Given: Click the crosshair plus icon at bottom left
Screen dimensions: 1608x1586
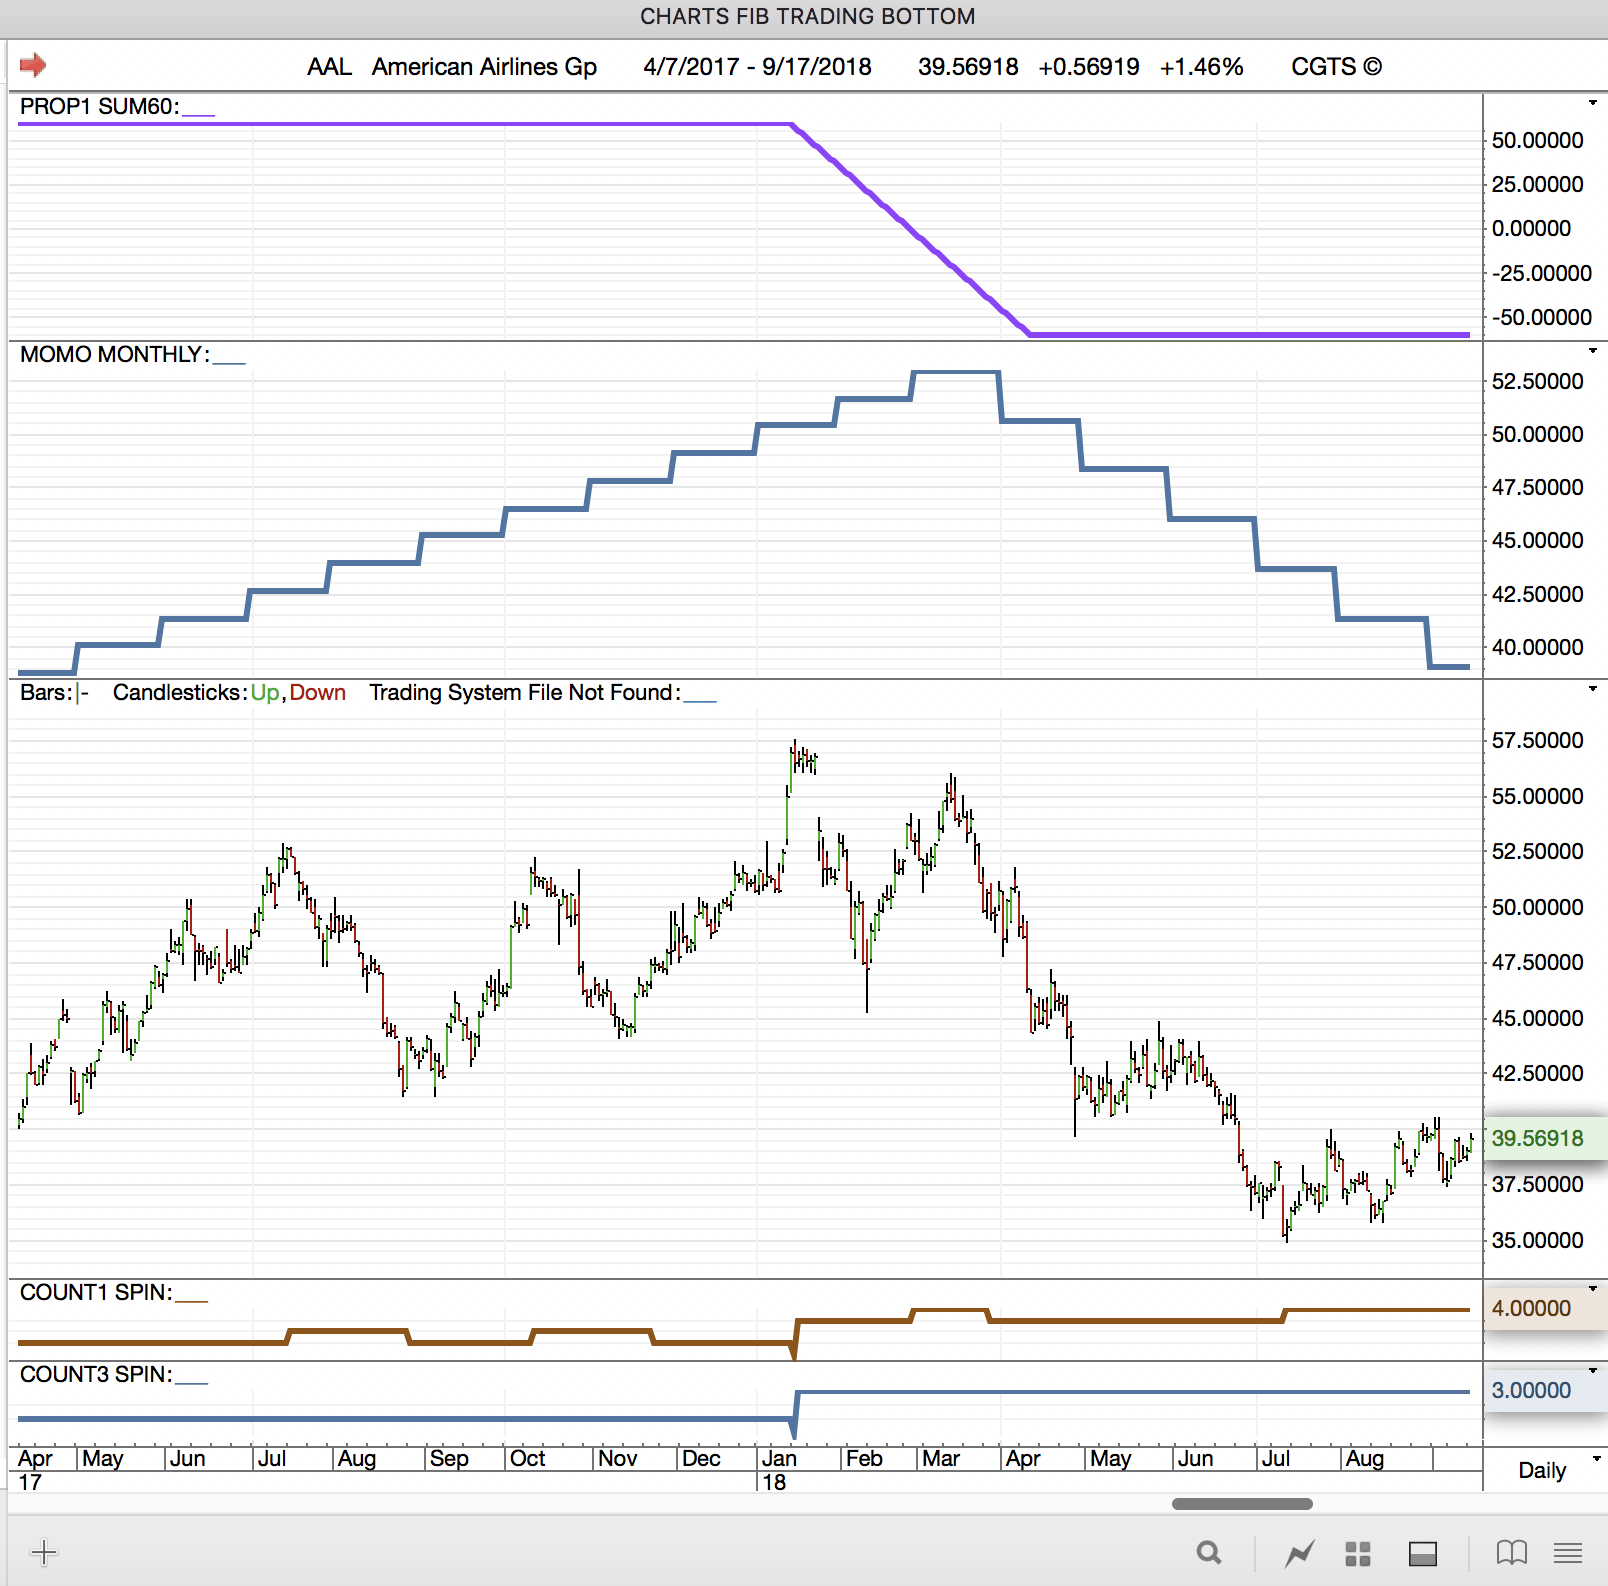Looking at the screenshot, I should pos(44,1553).
